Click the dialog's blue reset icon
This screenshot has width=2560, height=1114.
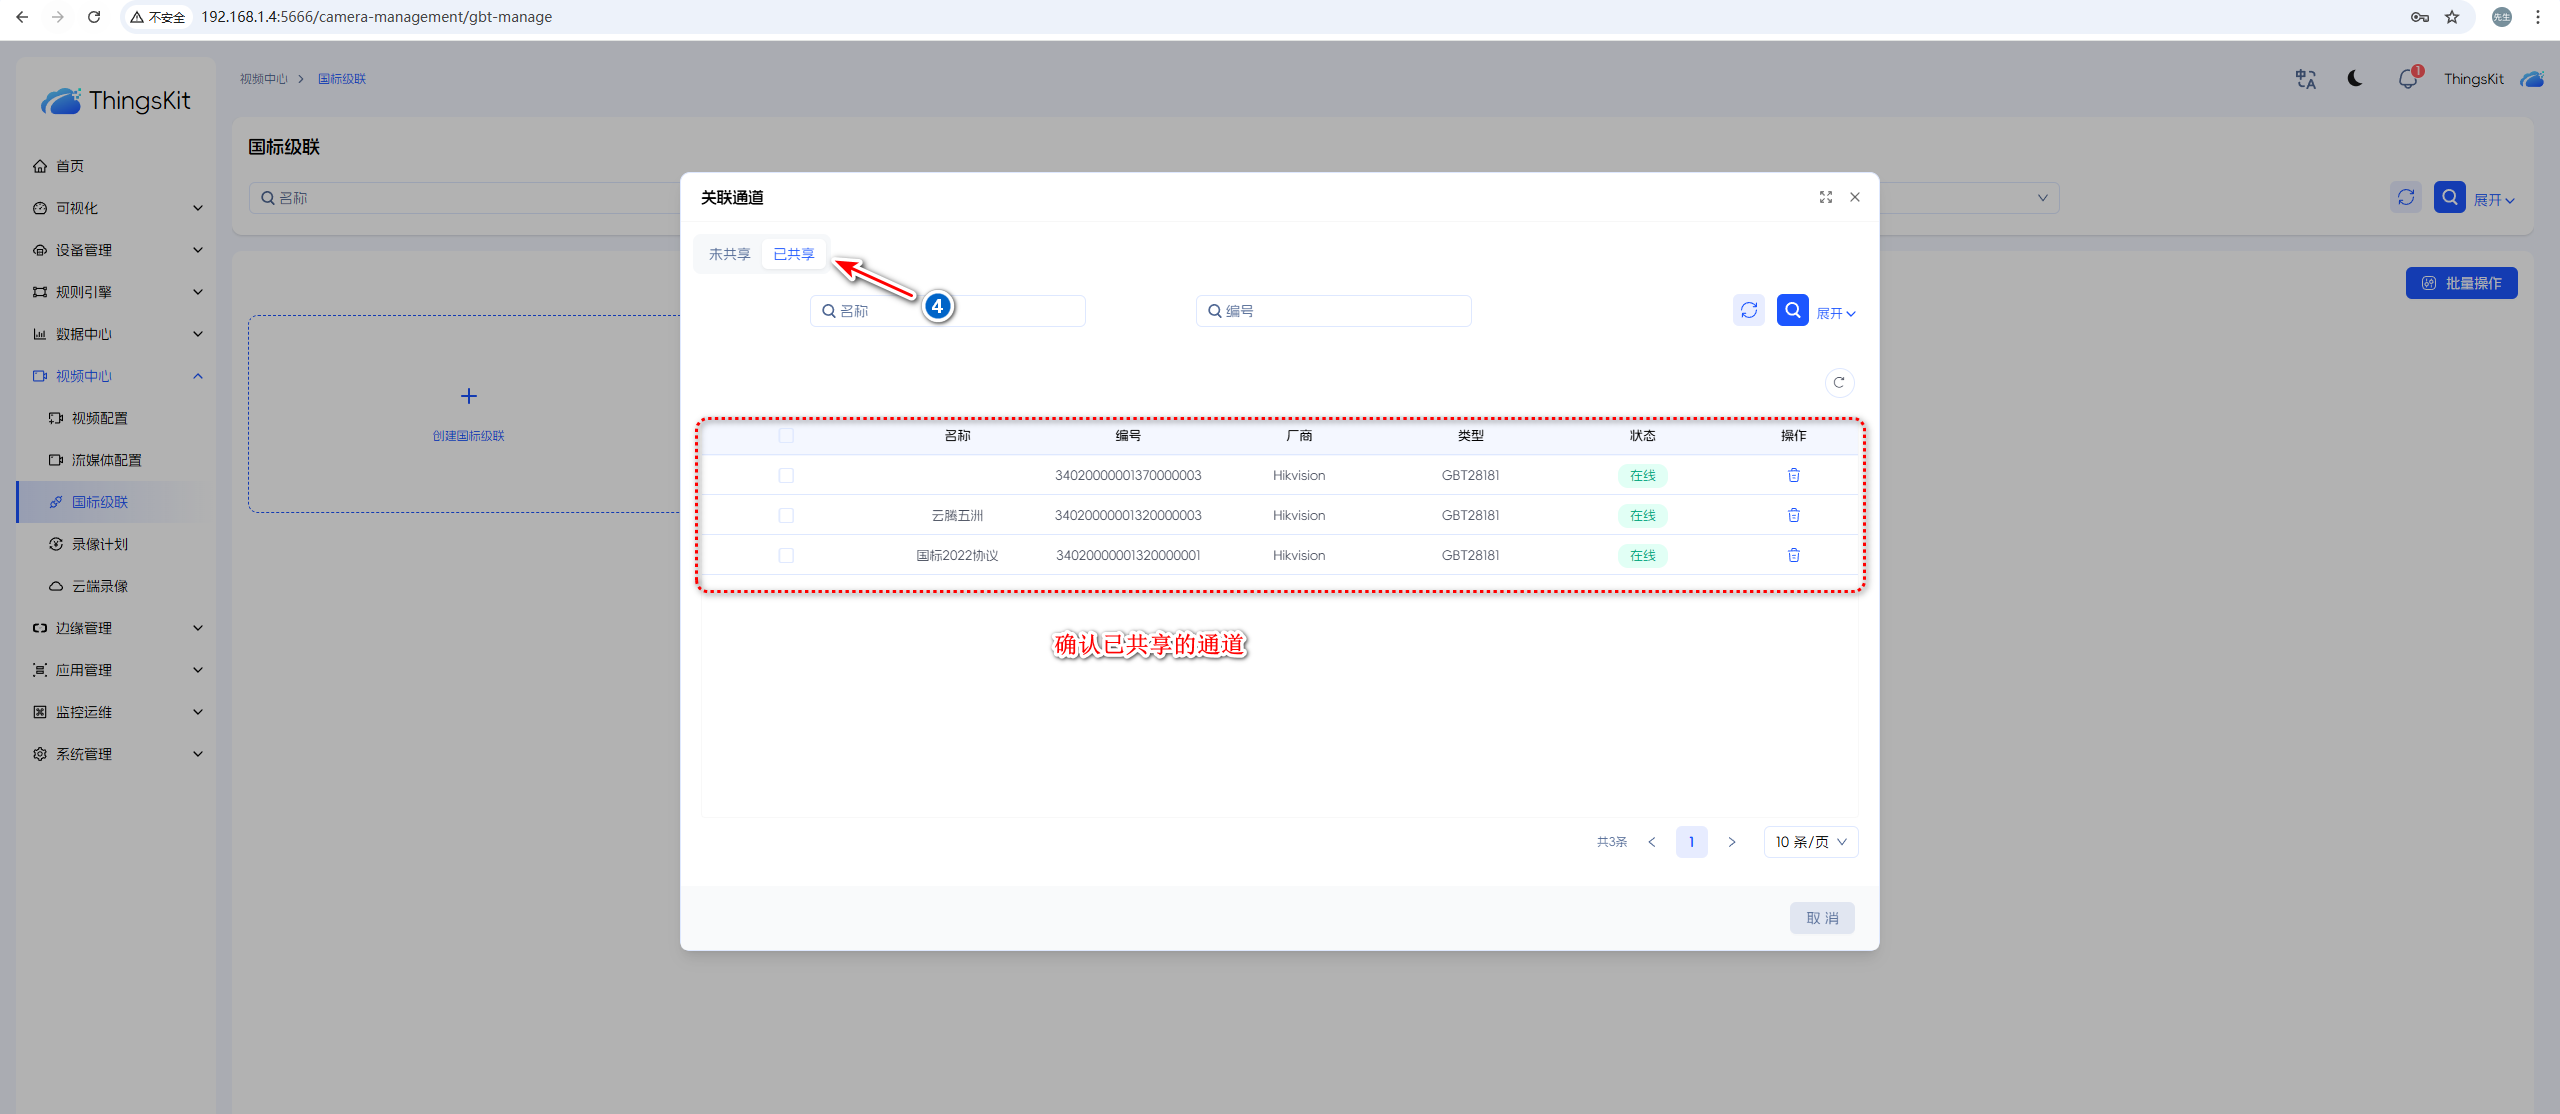pos(1748,310)
